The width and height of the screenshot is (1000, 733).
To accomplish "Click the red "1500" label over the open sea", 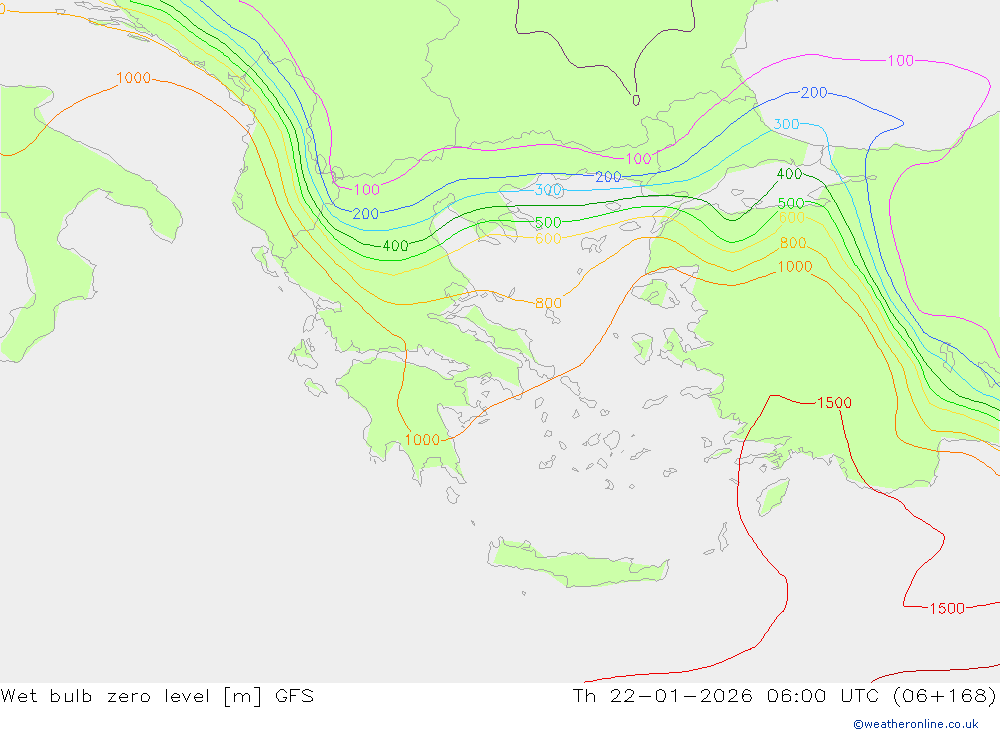I will coord(947,609).
